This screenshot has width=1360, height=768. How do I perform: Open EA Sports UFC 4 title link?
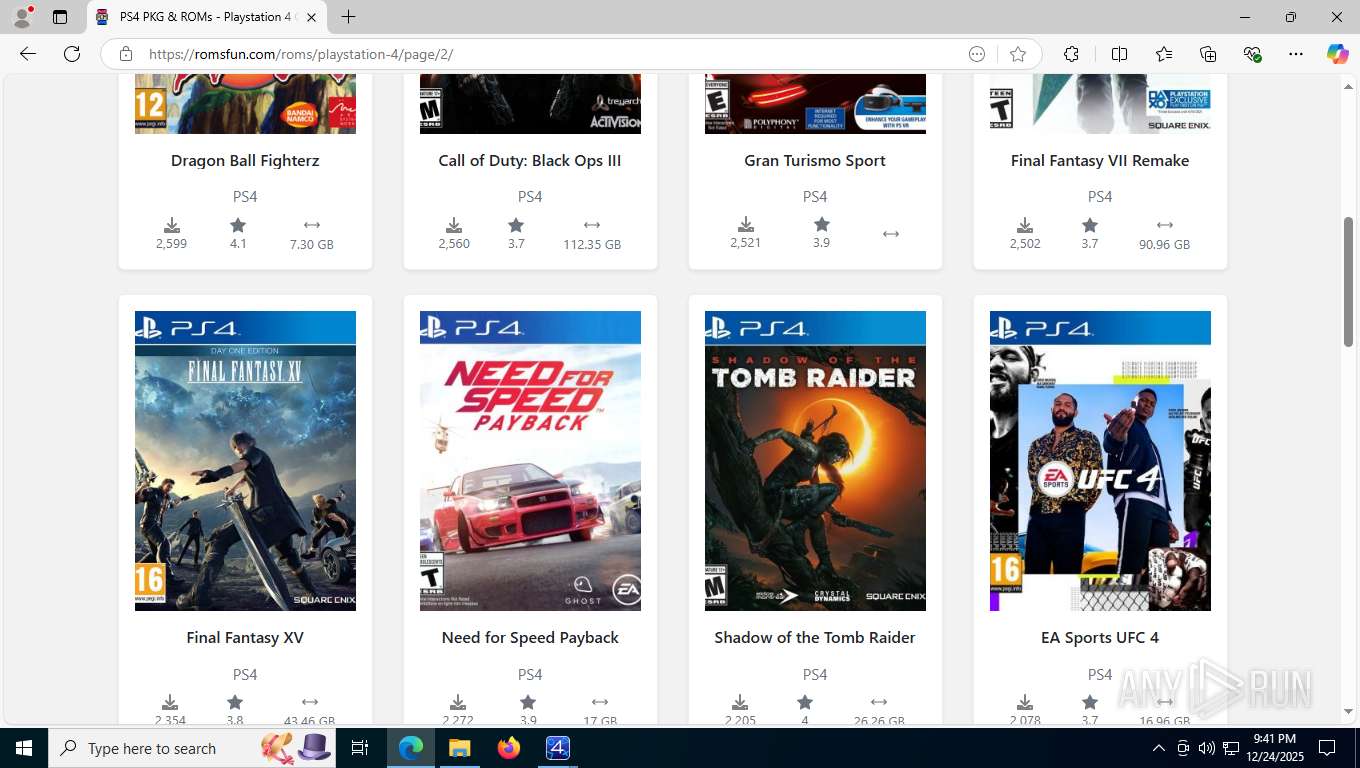click(x=1100, y=637)
